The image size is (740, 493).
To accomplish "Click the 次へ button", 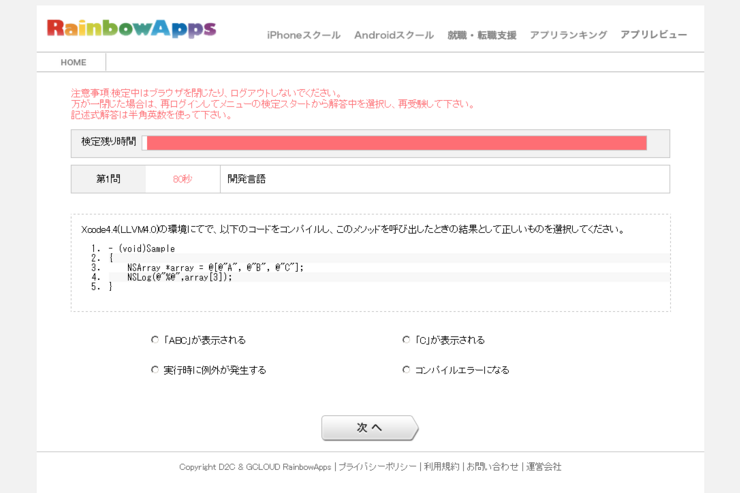I will [x=370, y=428].
